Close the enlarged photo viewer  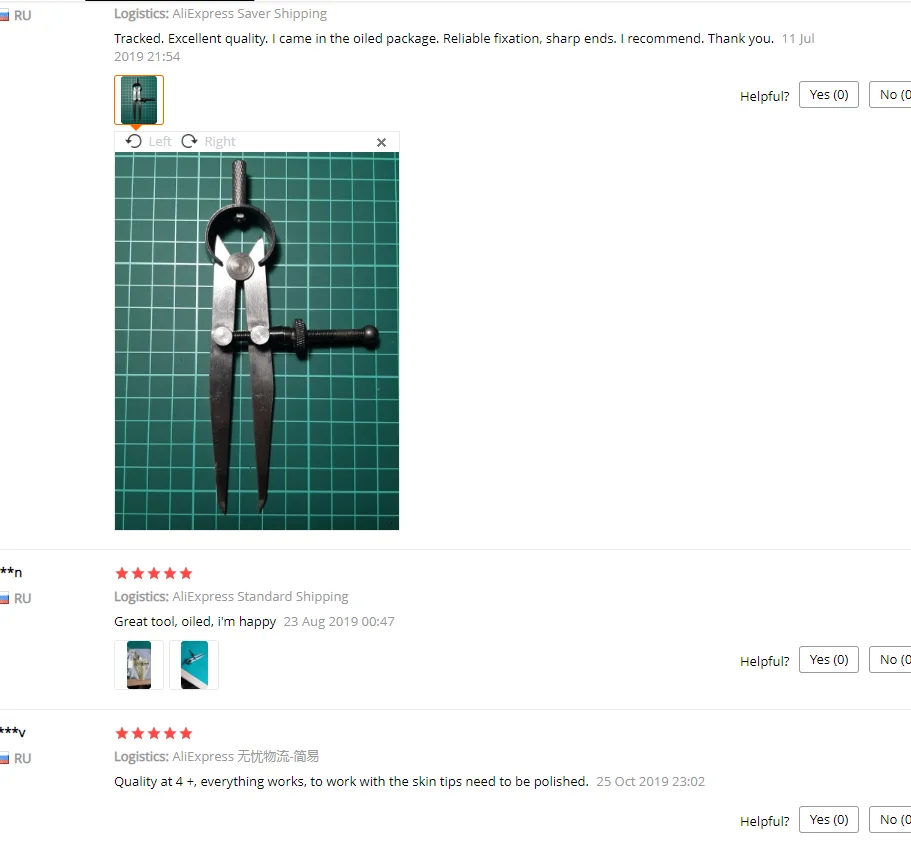[x=381, y=142]
